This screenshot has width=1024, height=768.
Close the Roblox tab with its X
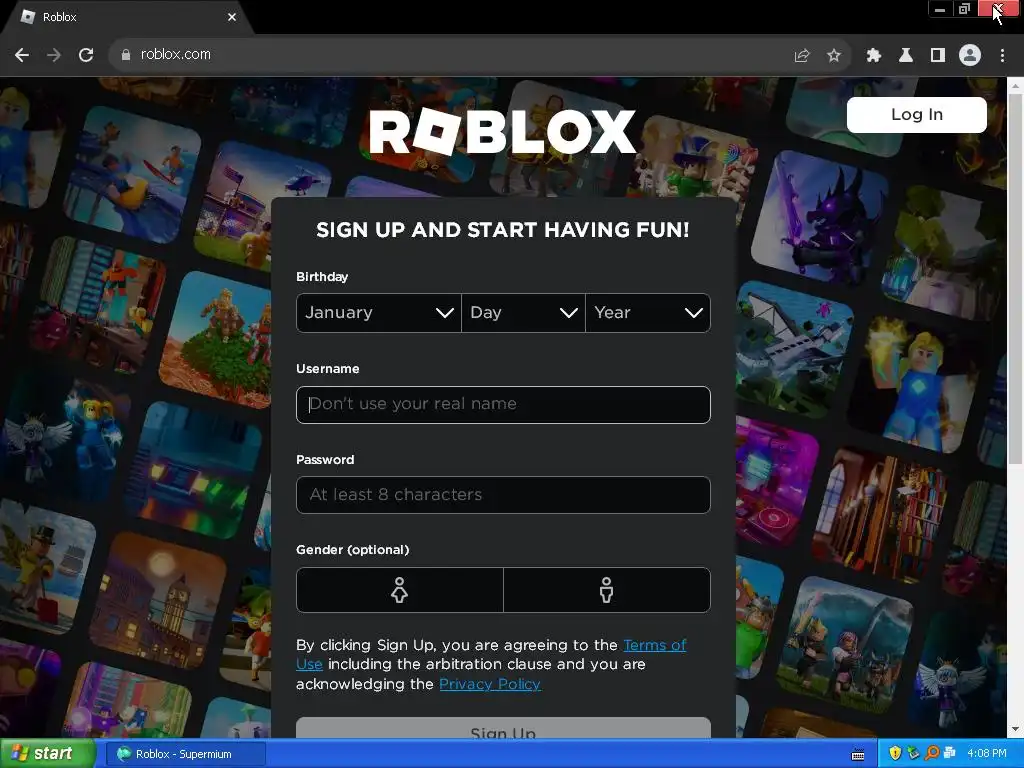[x=232, y=17]
